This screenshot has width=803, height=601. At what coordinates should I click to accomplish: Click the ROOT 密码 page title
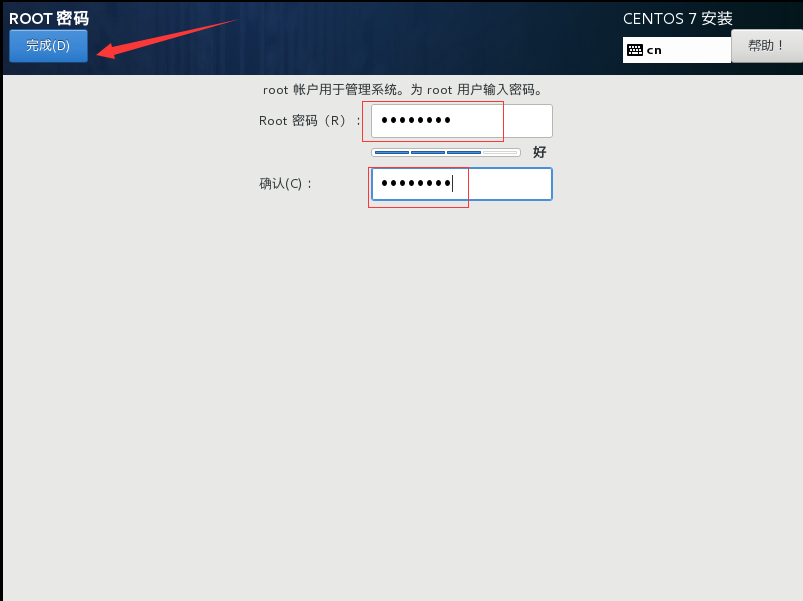coord(49,18)
